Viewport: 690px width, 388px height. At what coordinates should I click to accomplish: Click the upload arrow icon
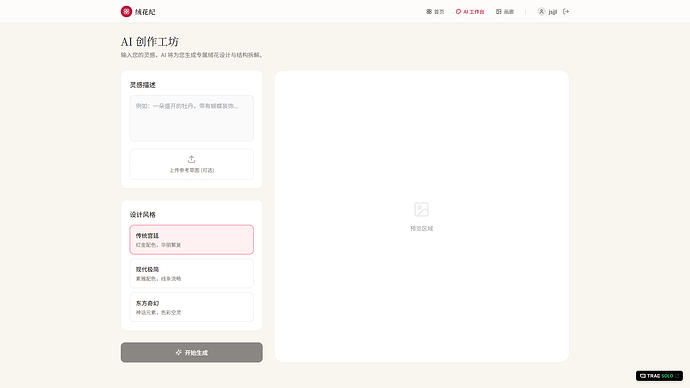pos(191,159)
